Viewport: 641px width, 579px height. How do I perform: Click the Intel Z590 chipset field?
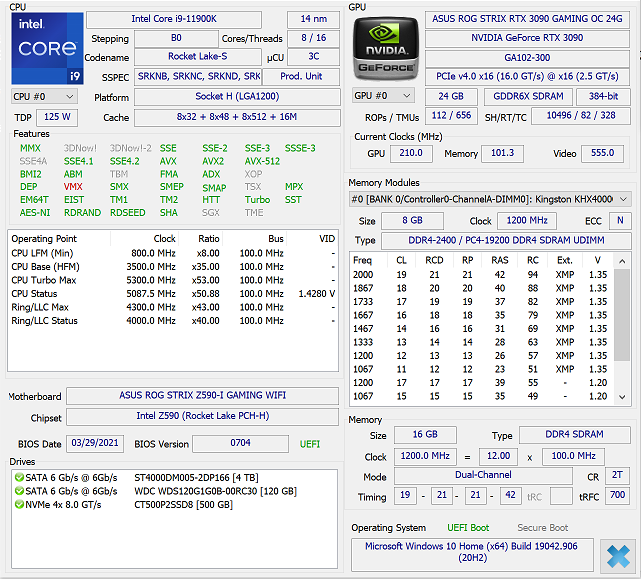(202, 416)
